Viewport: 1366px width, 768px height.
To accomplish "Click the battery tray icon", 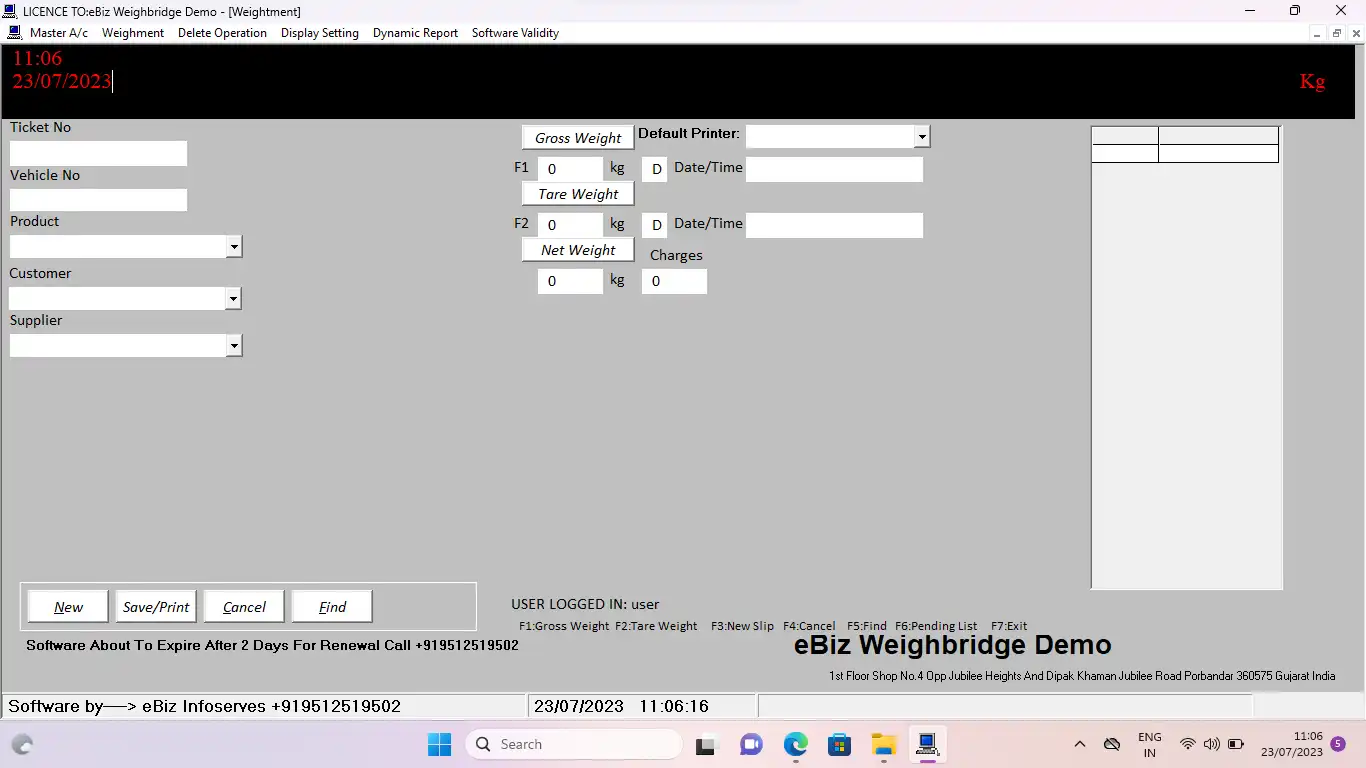I will 1236,744.
